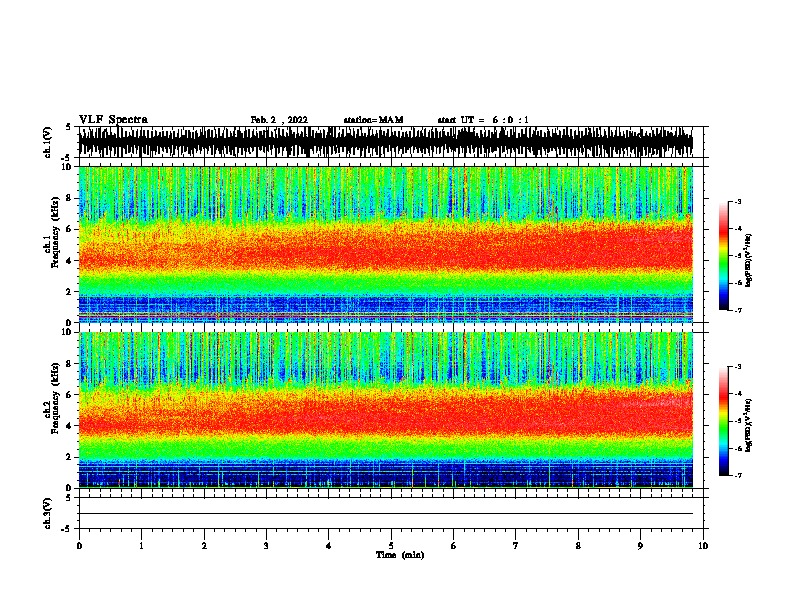Click the ch.2 frequency tick "2"
The height and width of the screenshot is (612, 792).
(69, 457)
